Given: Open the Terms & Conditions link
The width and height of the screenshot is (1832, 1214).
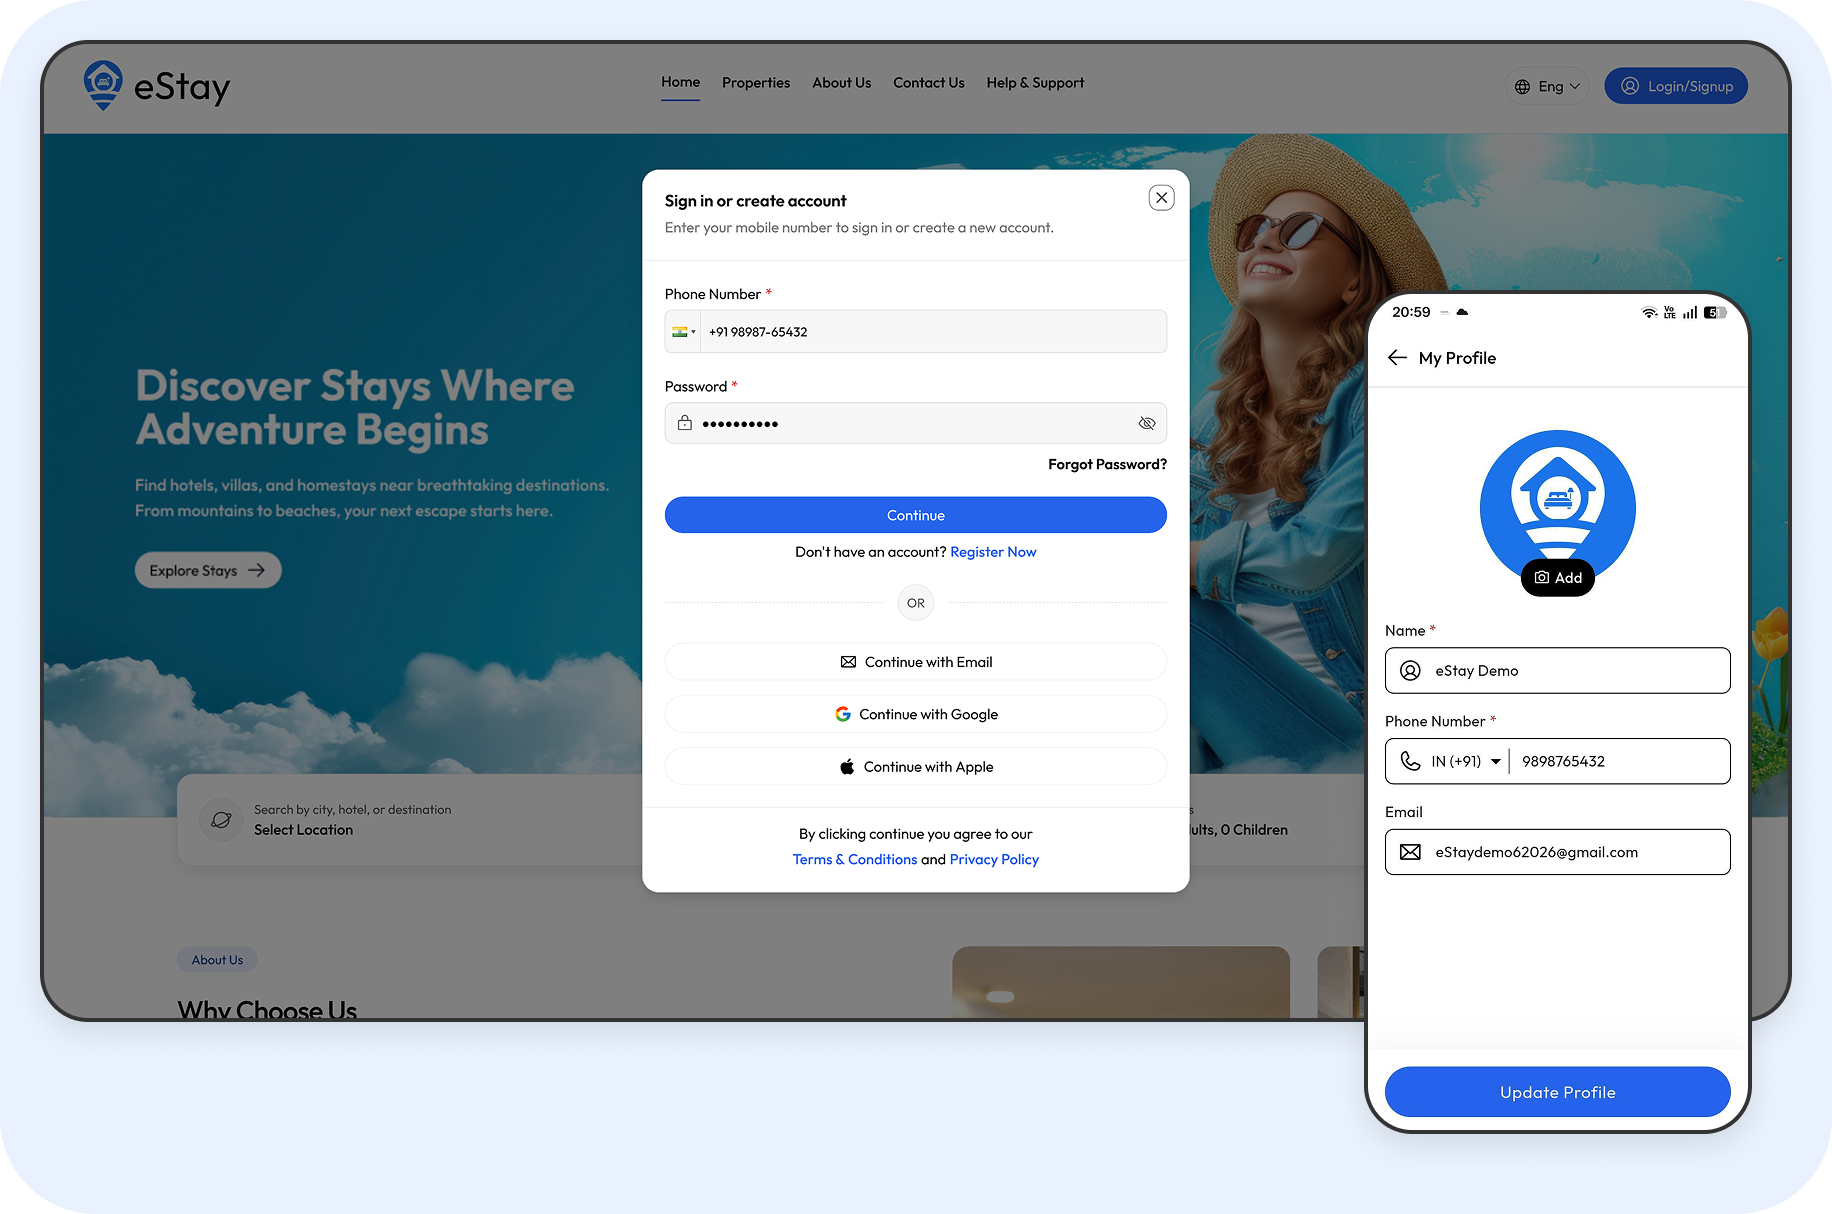Looking at the screenshot, I should point(855,859).
